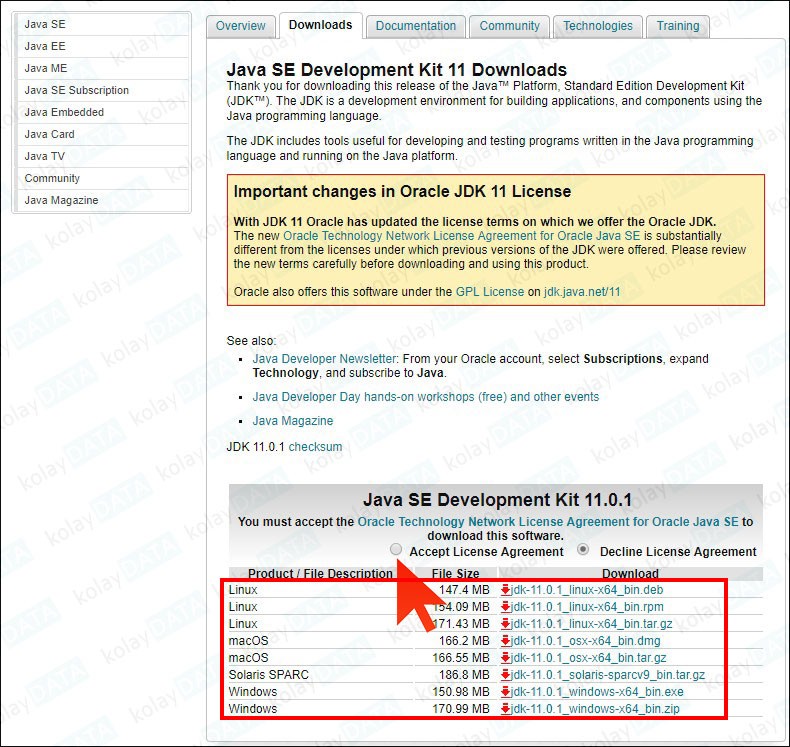Open the JDK 11.0.1 checksum link
The height and width of the screenshot is (747, 790).
point(315,447)
